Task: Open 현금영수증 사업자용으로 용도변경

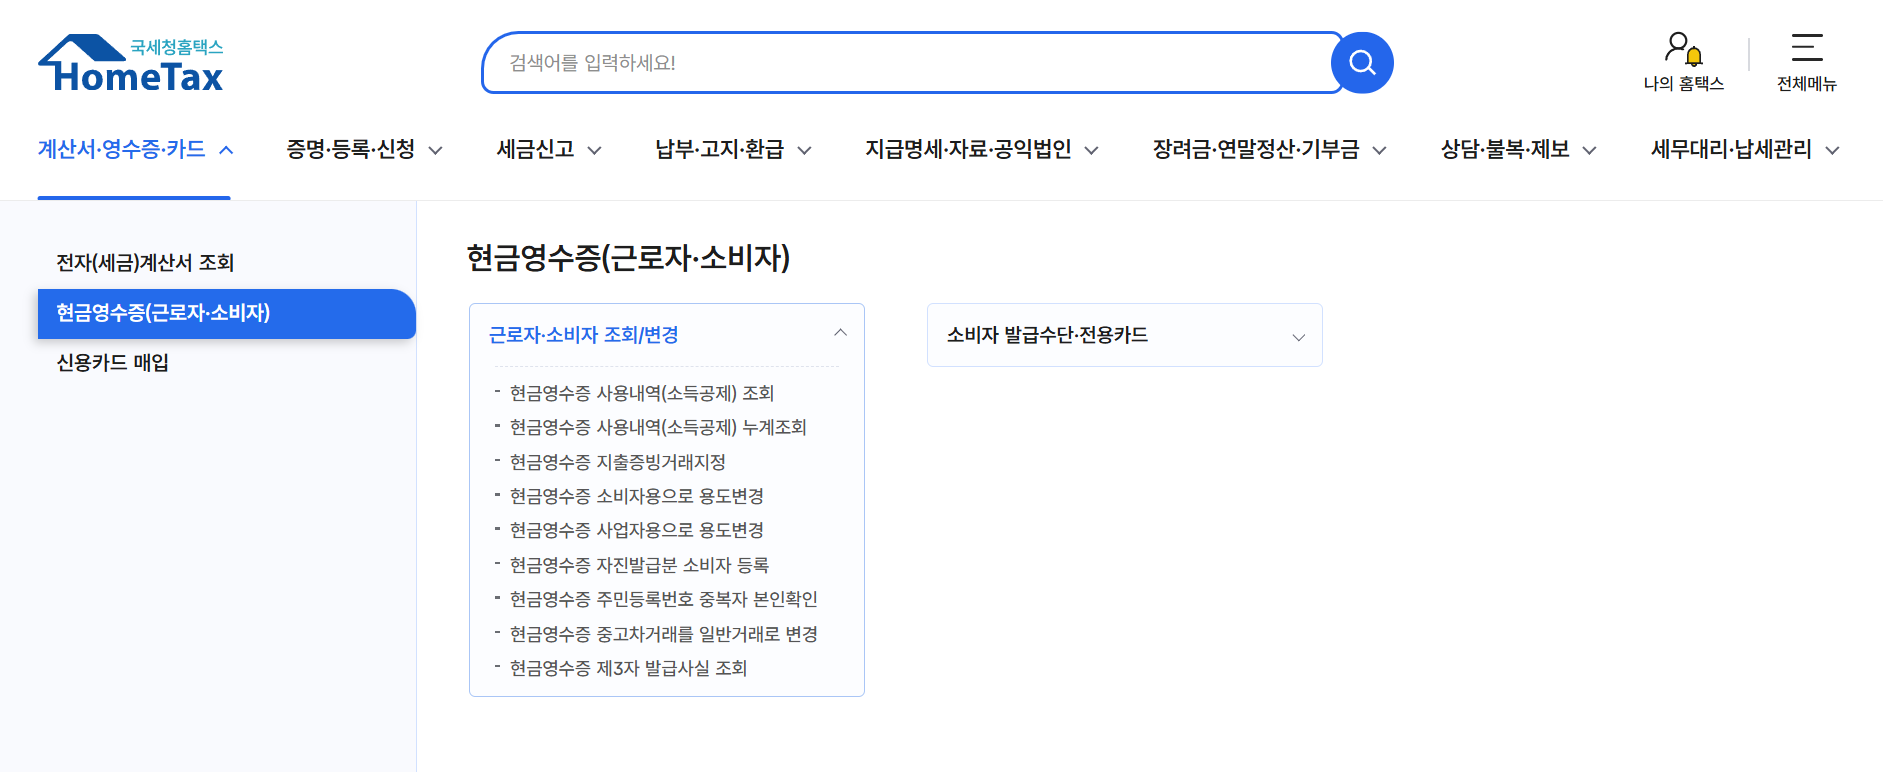Action: click(x=636, y=530)
